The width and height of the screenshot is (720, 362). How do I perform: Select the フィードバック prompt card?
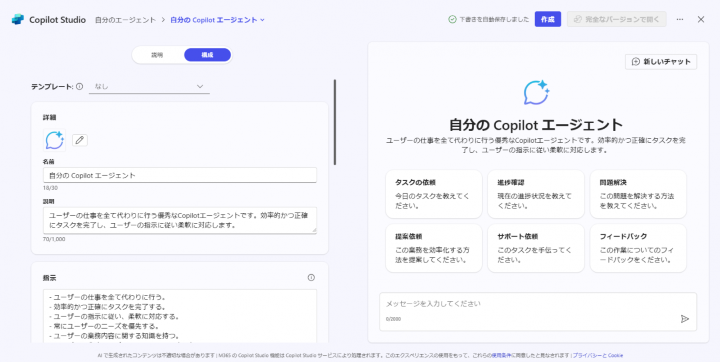638,248
